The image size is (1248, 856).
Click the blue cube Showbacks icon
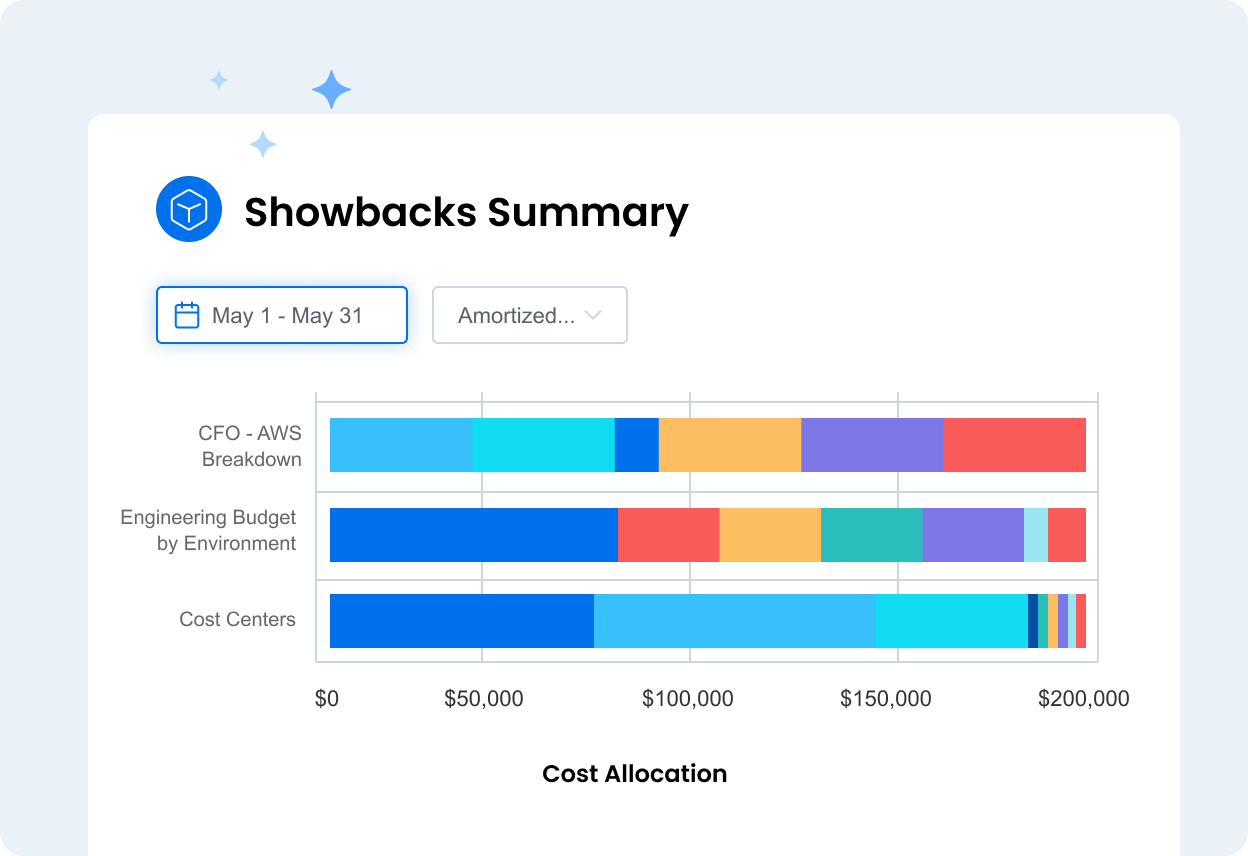[x=189, y=209]
